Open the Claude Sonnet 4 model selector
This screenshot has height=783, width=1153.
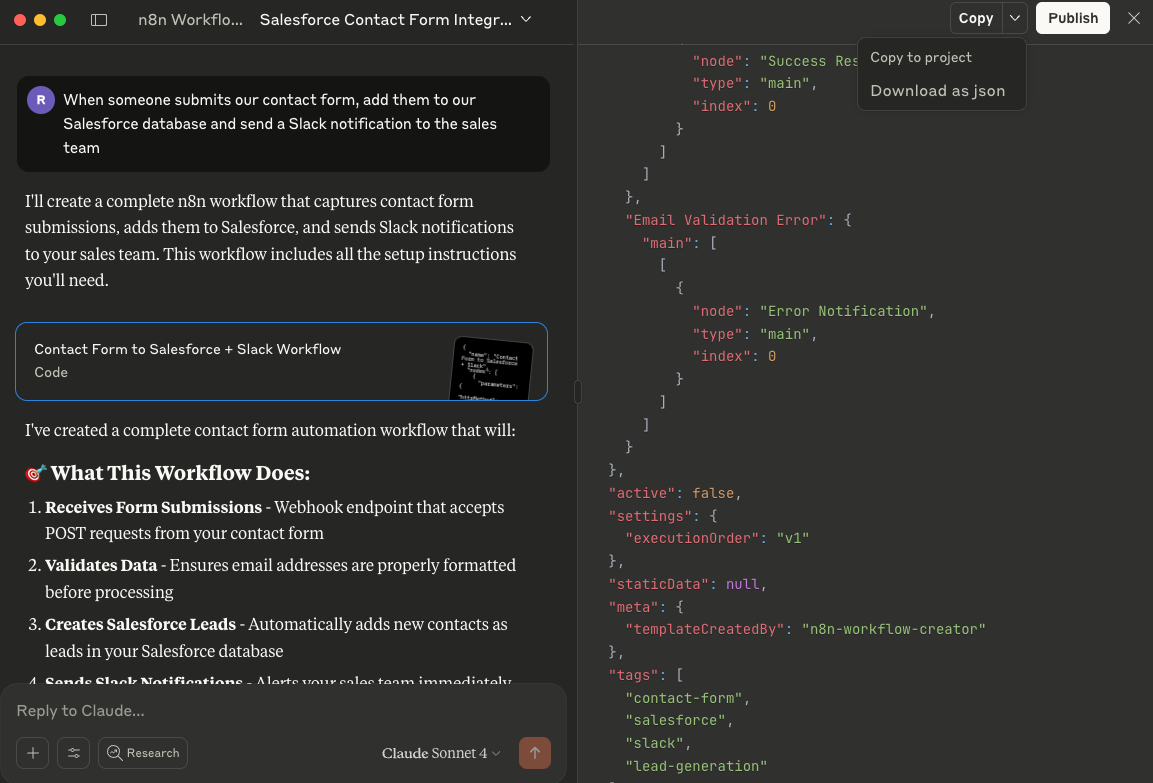[440, 753]
